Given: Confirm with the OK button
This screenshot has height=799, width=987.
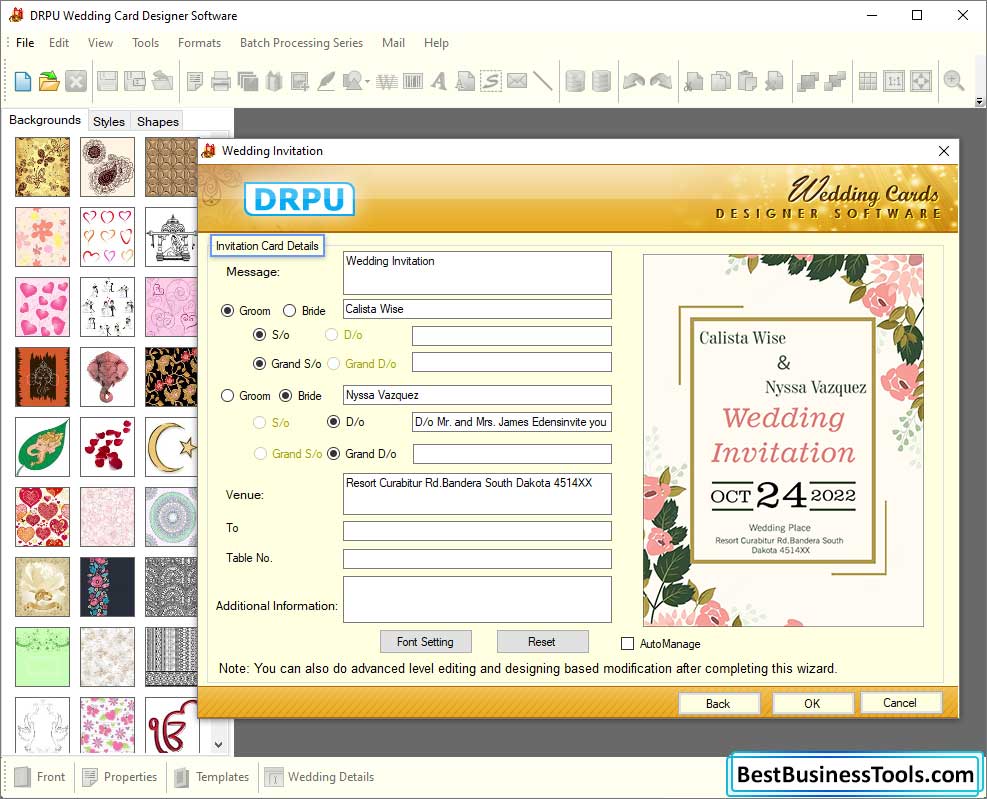Looking at the screenshot, I should (x=813, y=703).
